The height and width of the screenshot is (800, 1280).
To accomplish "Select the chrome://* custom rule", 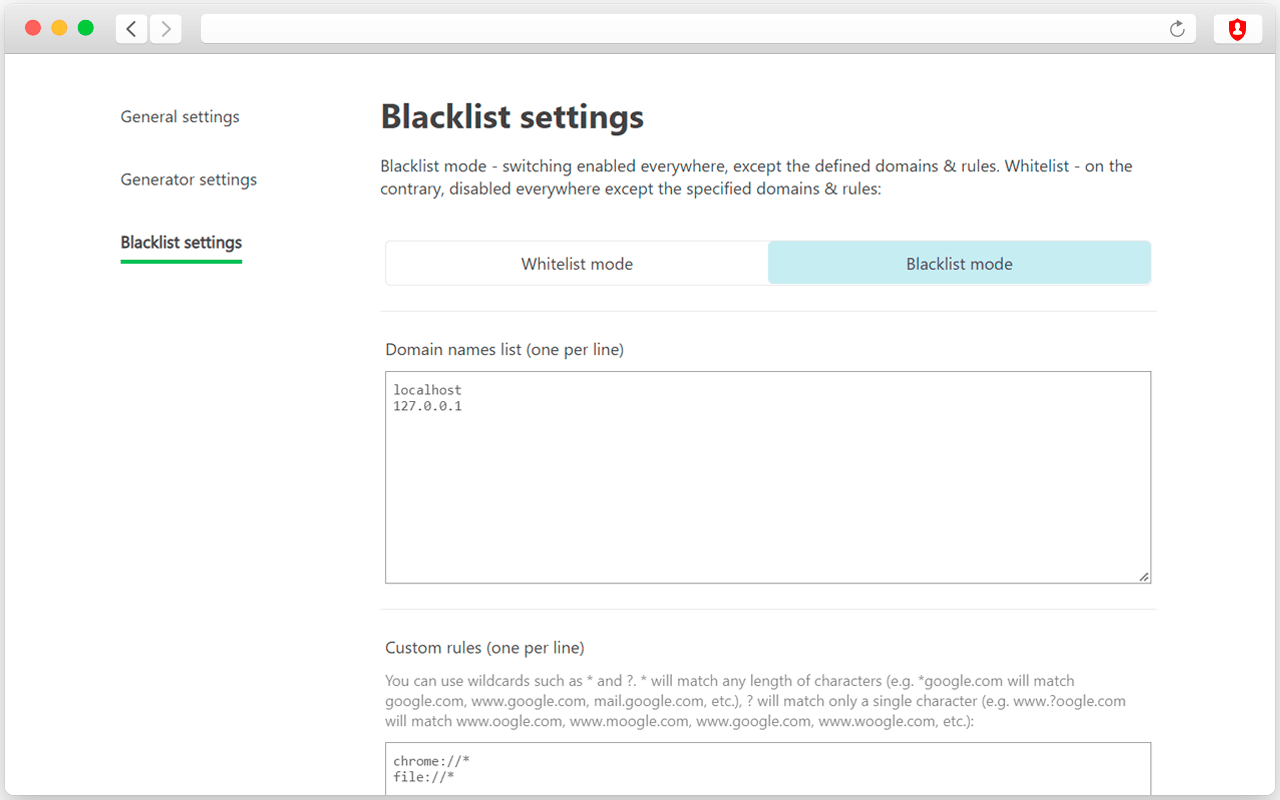I will tap(432, 760).
